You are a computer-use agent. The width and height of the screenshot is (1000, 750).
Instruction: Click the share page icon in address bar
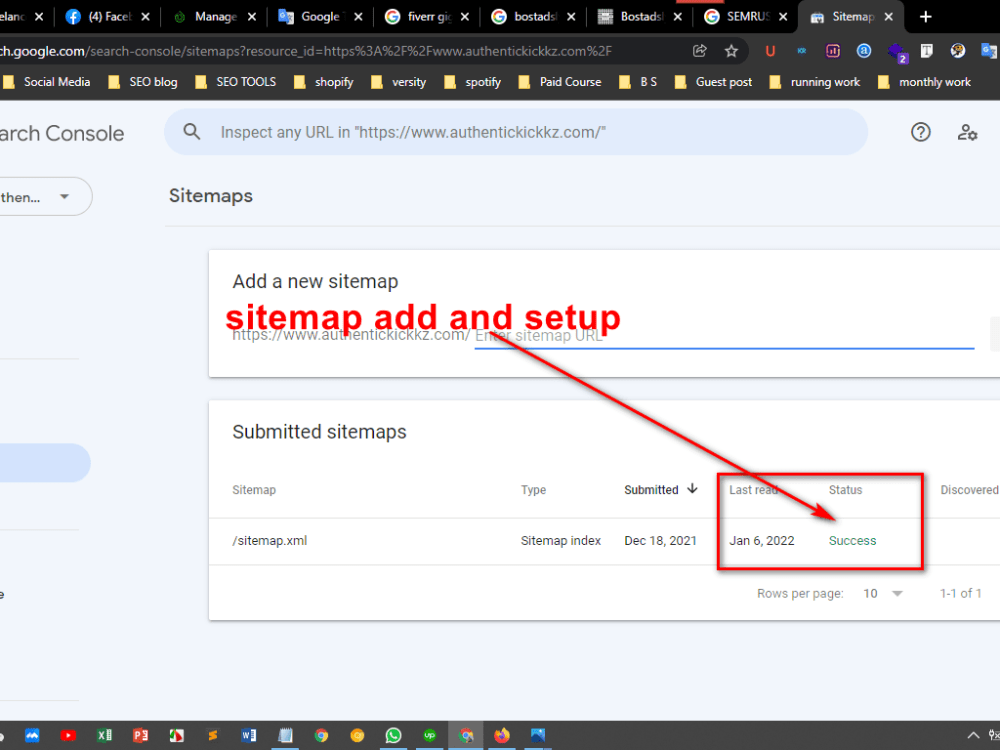(700, 51)
